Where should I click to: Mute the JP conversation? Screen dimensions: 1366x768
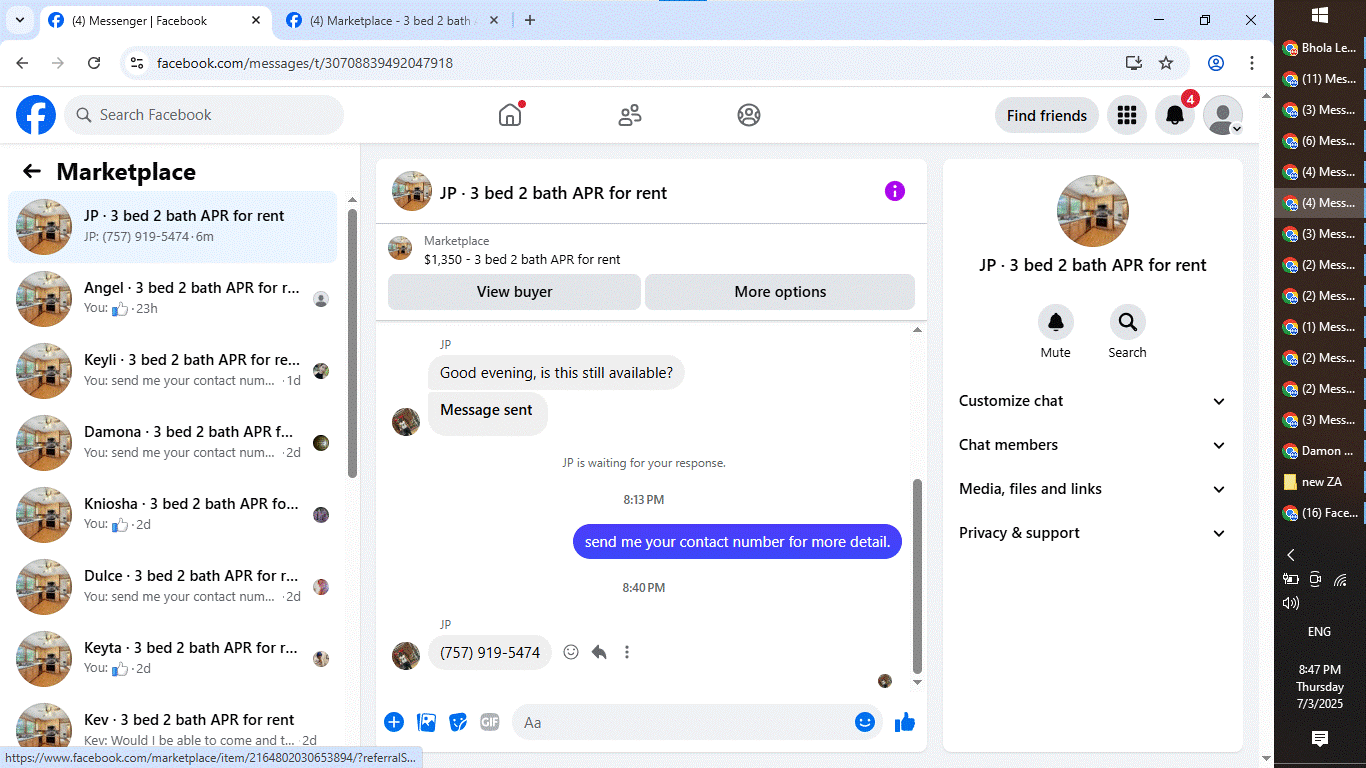point(1055,322)
